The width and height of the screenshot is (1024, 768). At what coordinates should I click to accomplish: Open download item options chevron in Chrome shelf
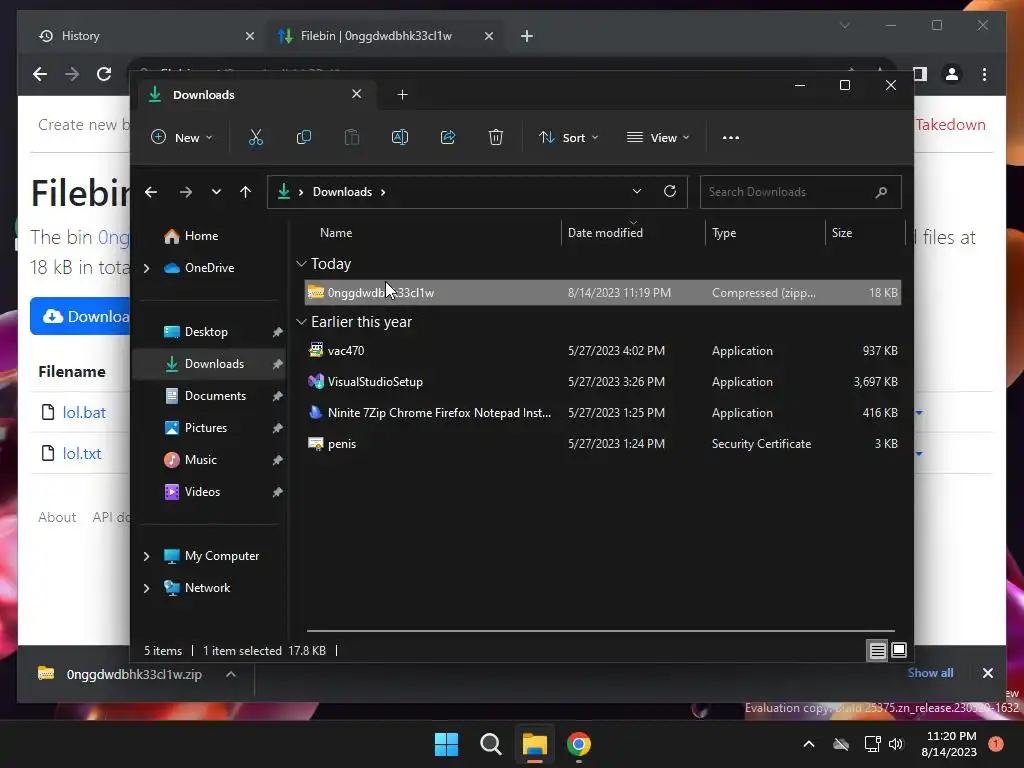231,675
